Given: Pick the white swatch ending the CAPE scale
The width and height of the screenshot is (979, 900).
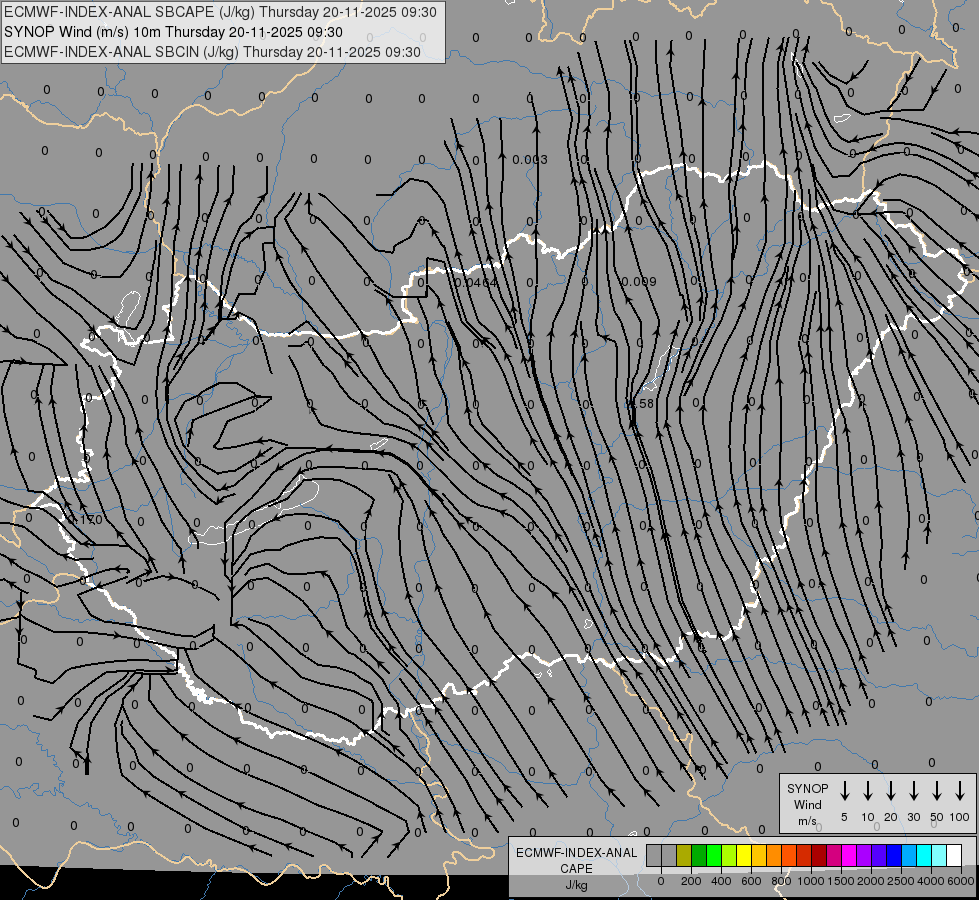Looking at the screenshot, I should pos(955,855).
